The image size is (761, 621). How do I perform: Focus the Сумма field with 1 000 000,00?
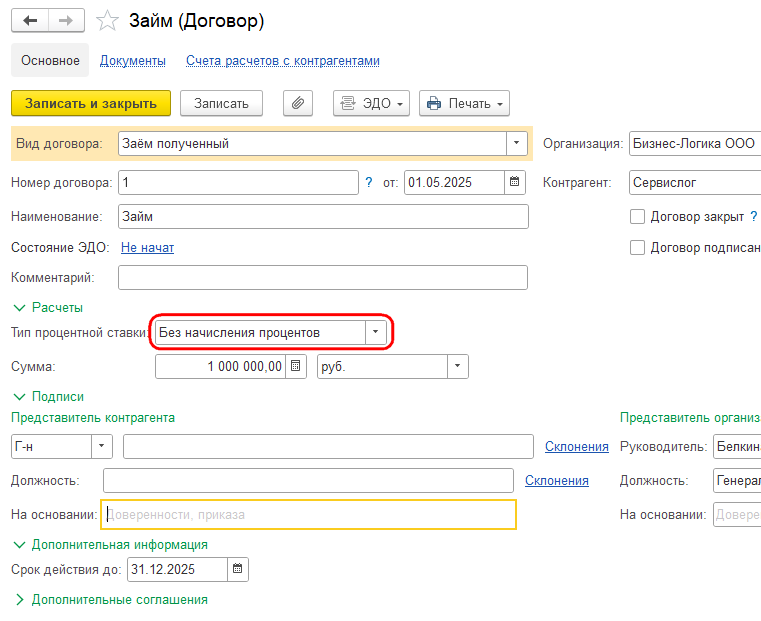click(220, 366)
